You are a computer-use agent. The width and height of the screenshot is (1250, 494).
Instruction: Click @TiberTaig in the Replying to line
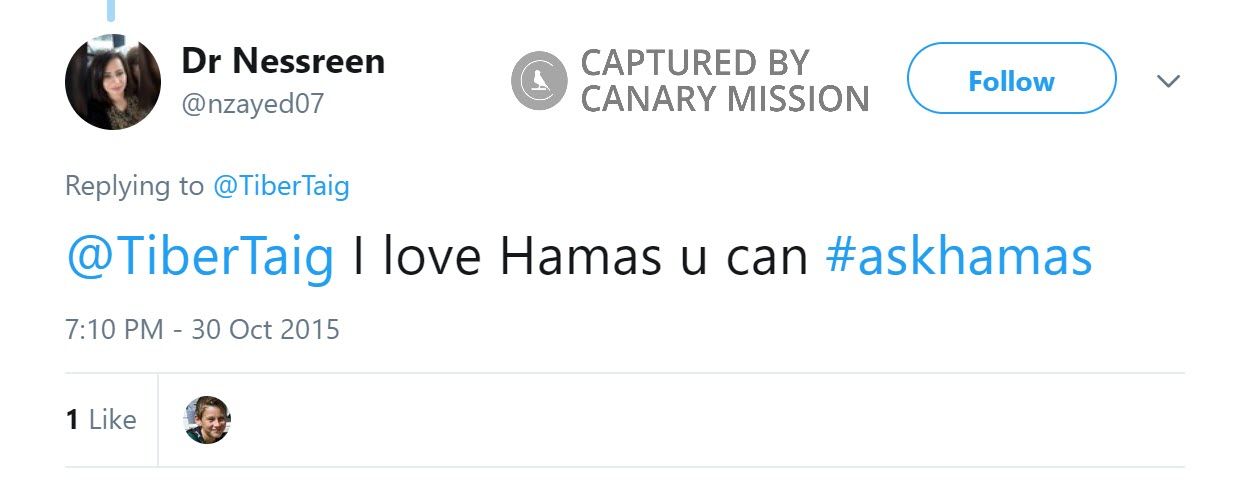click(x=281, y=186)
